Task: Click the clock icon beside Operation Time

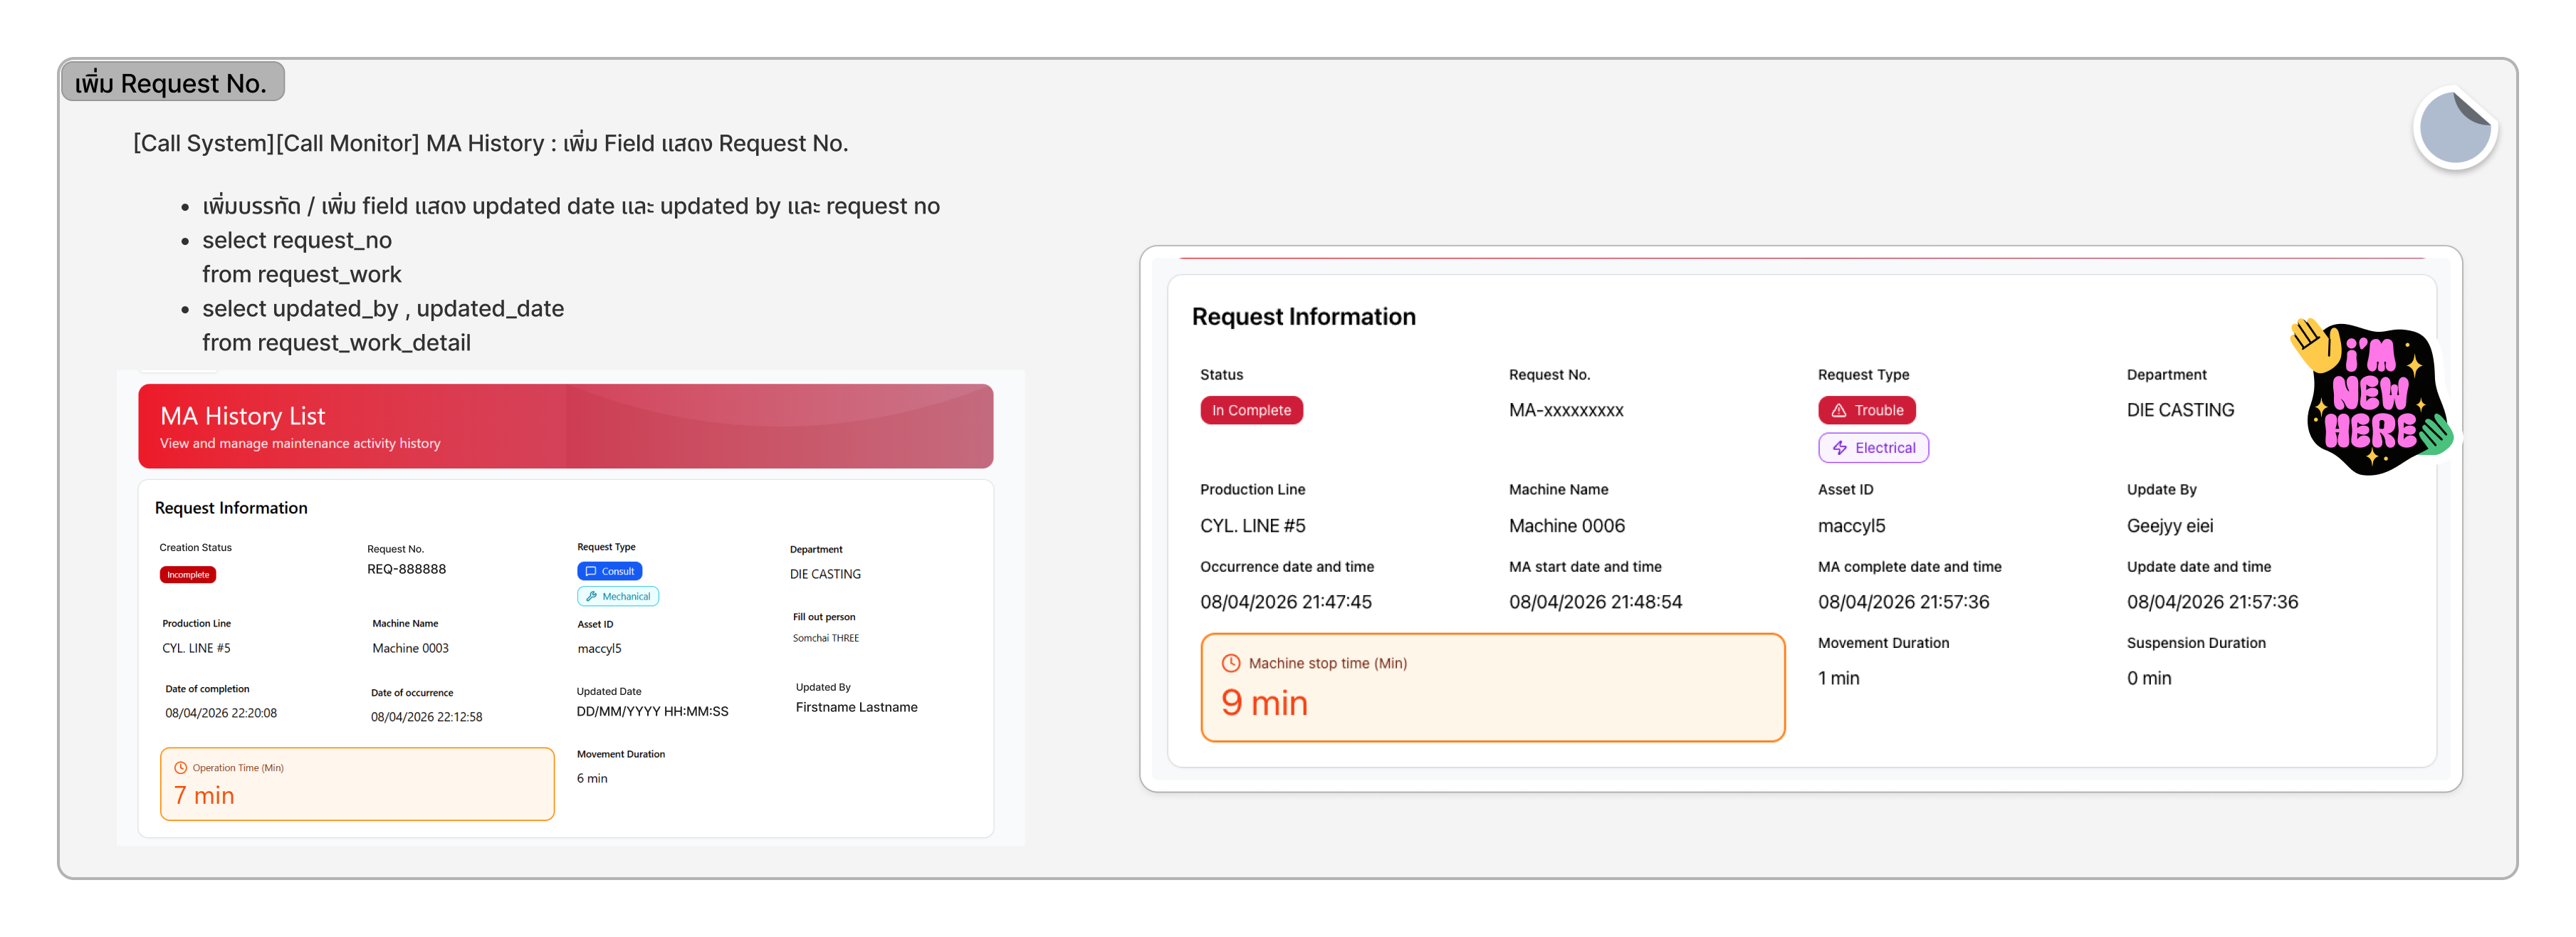Action: tap(181, 768)
